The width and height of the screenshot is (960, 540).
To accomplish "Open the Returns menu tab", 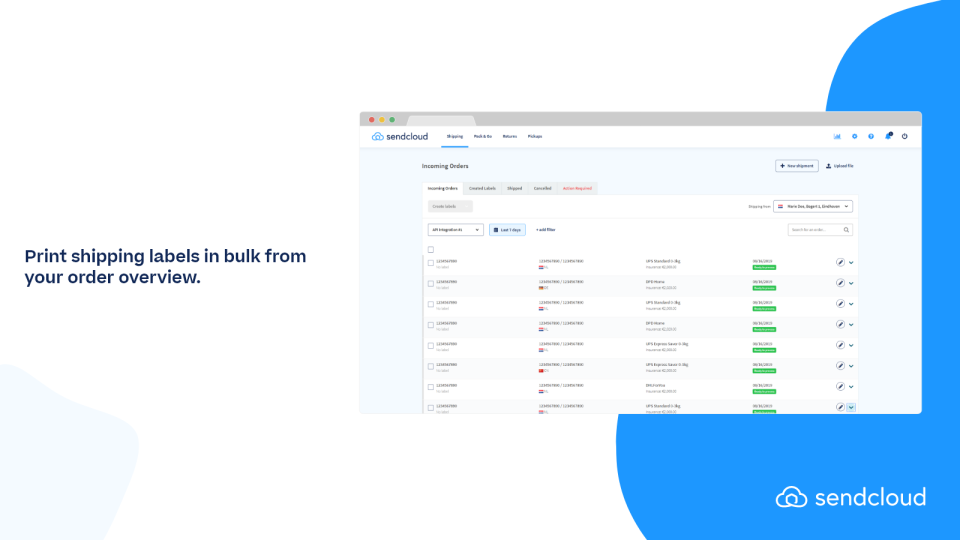I will 509,137.
